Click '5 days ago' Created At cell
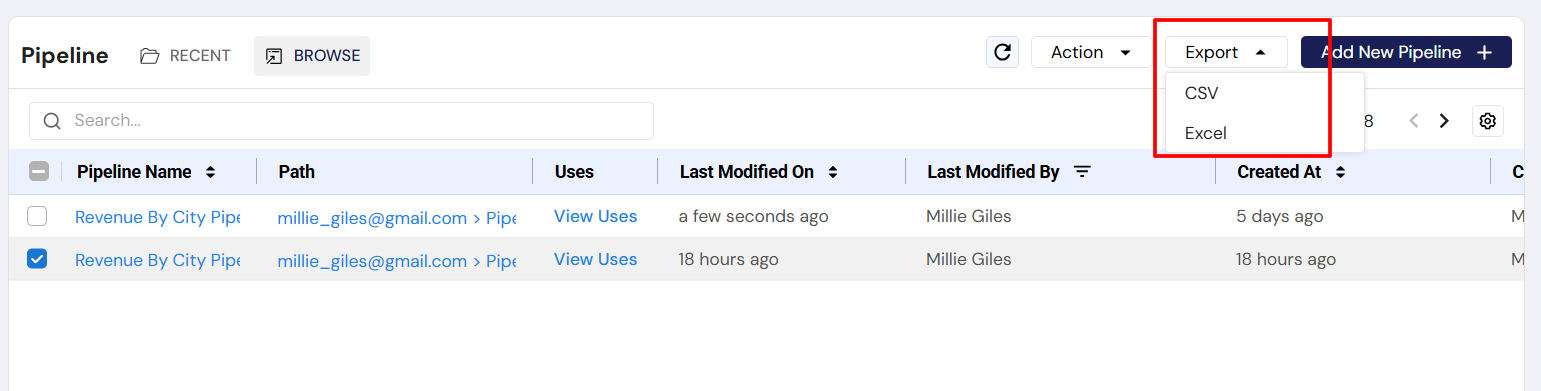 click(x=1280, y=216)
